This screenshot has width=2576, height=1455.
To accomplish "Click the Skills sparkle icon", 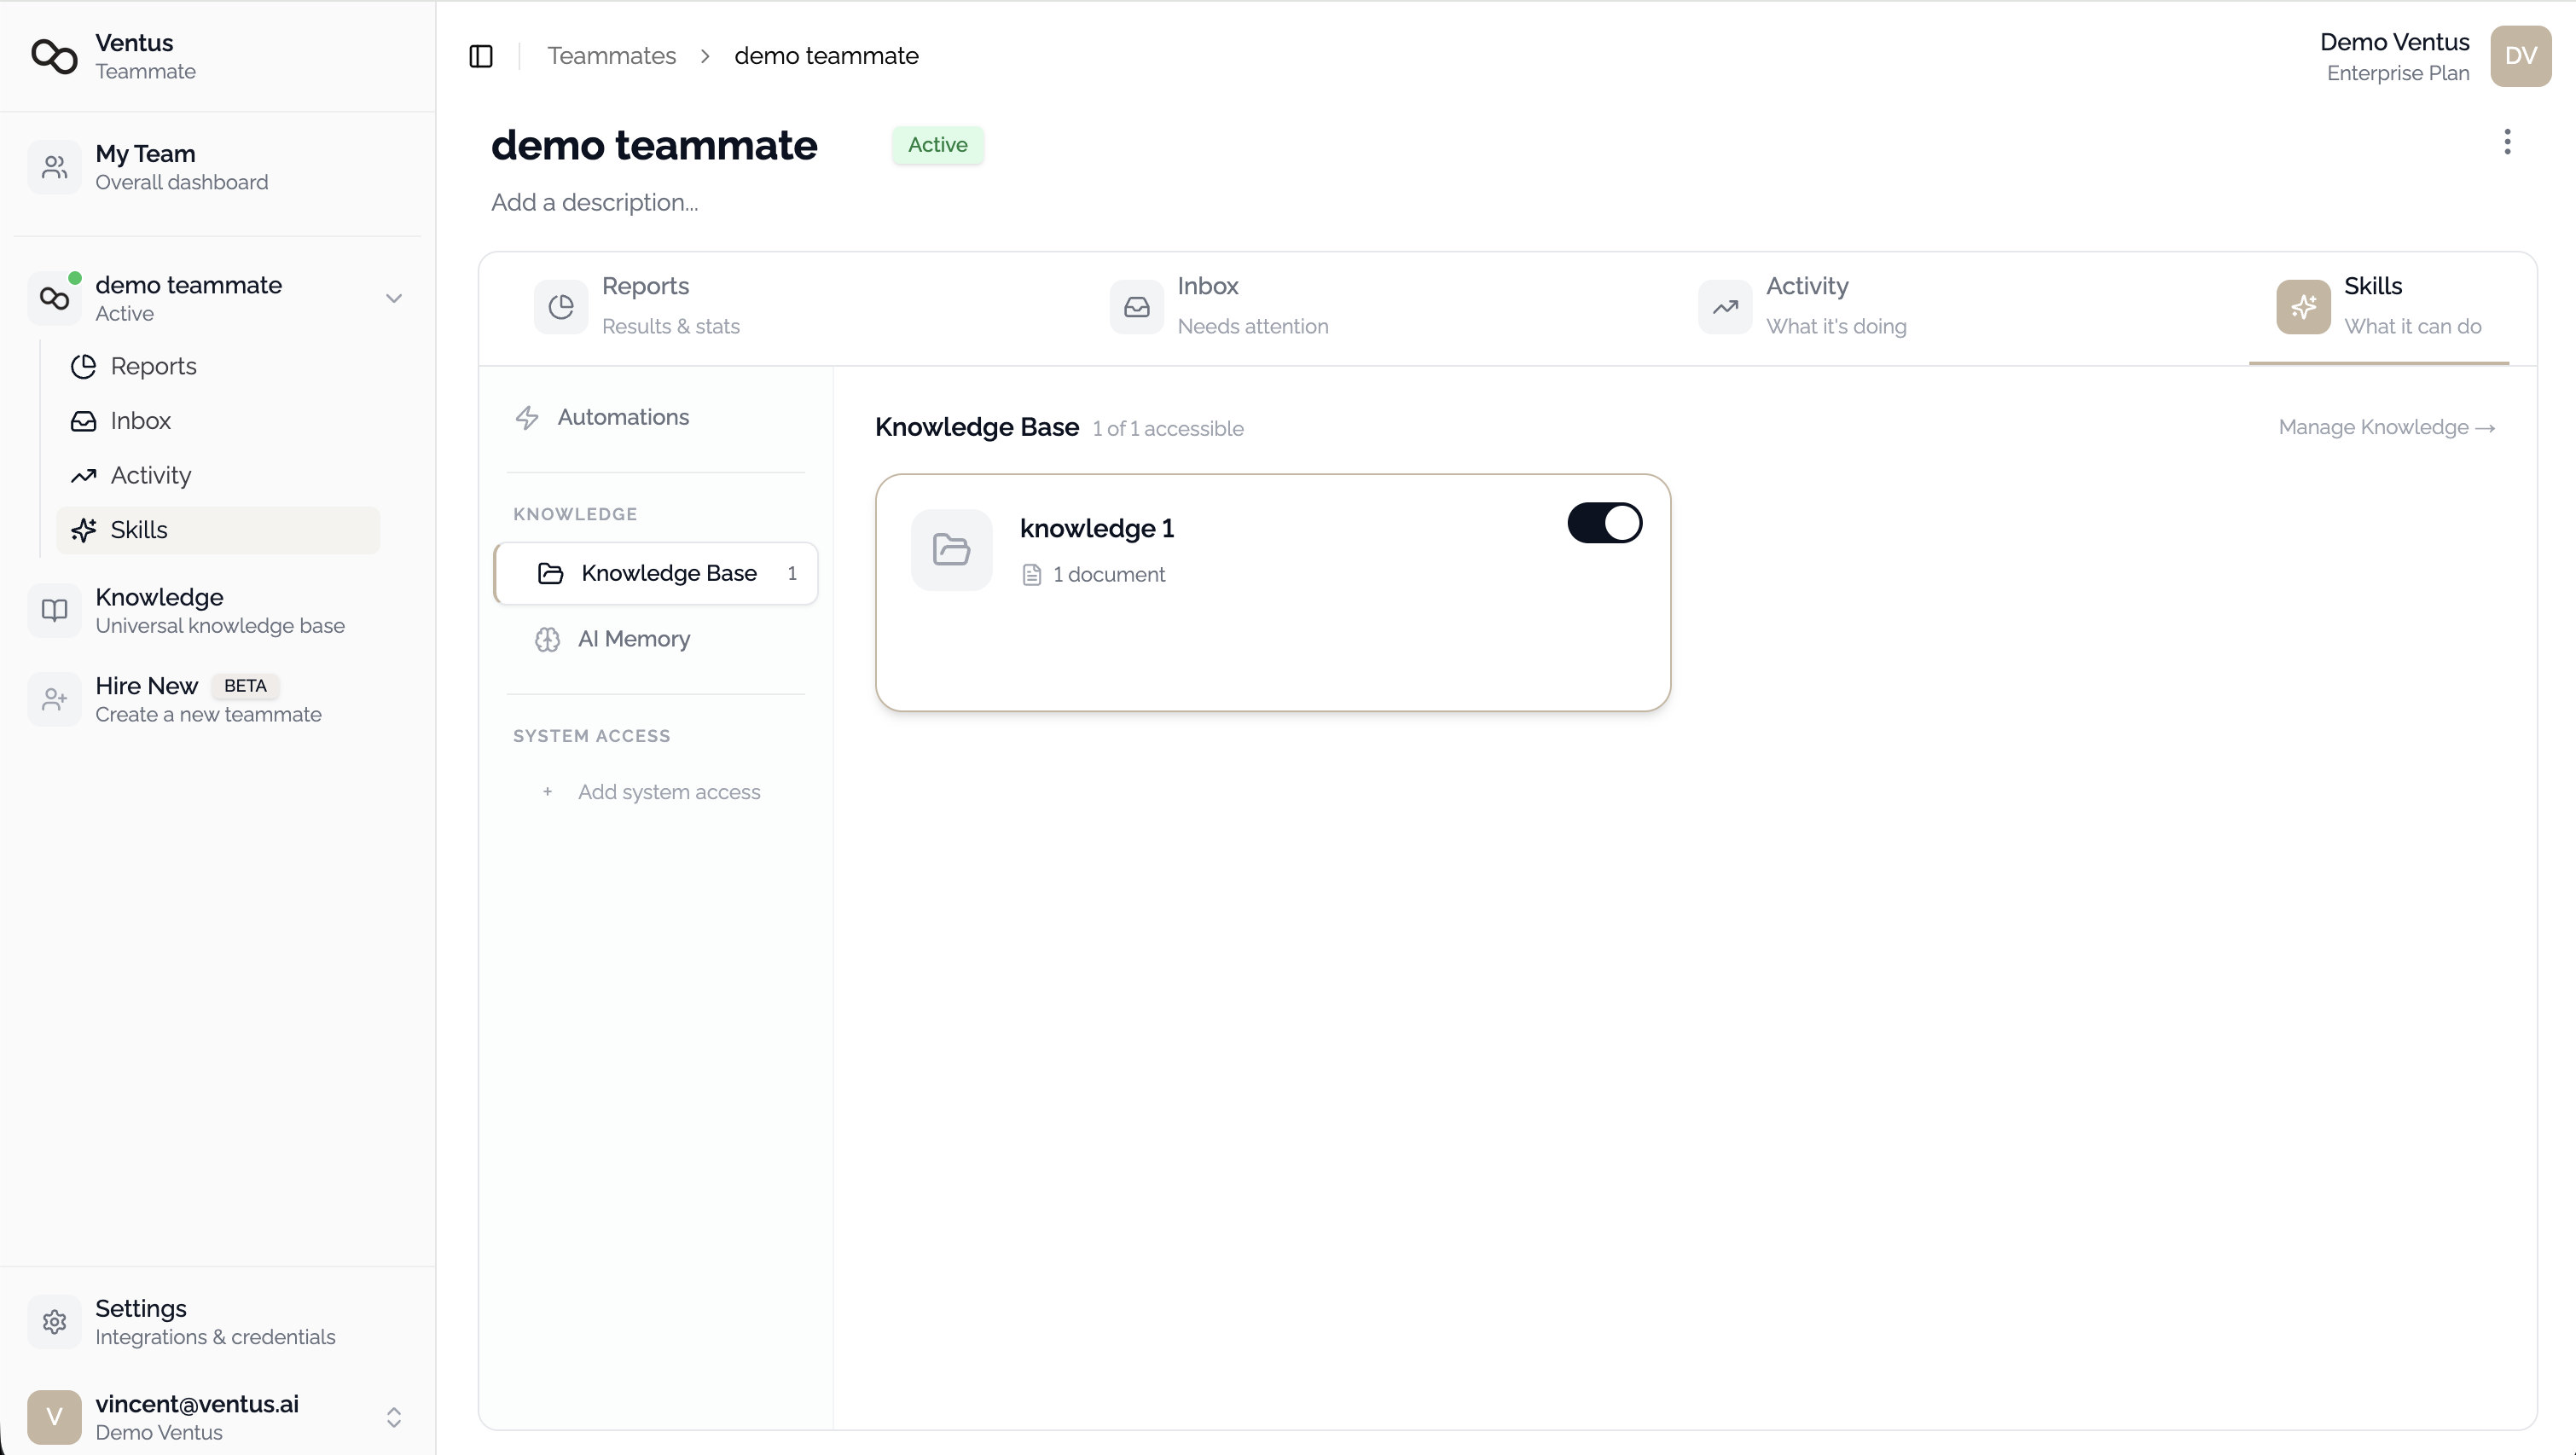I will [84, 530].
